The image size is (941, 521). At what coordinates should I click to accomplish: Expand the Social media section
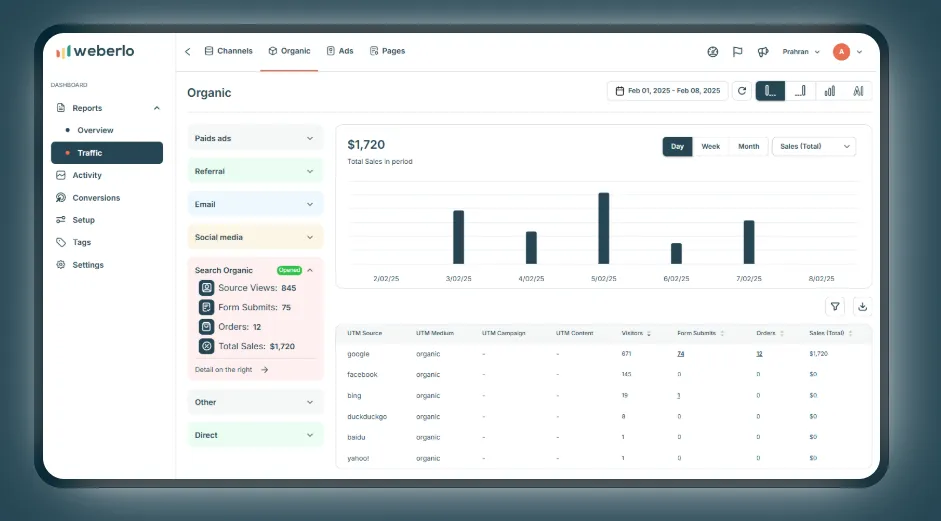pos(256,237)
